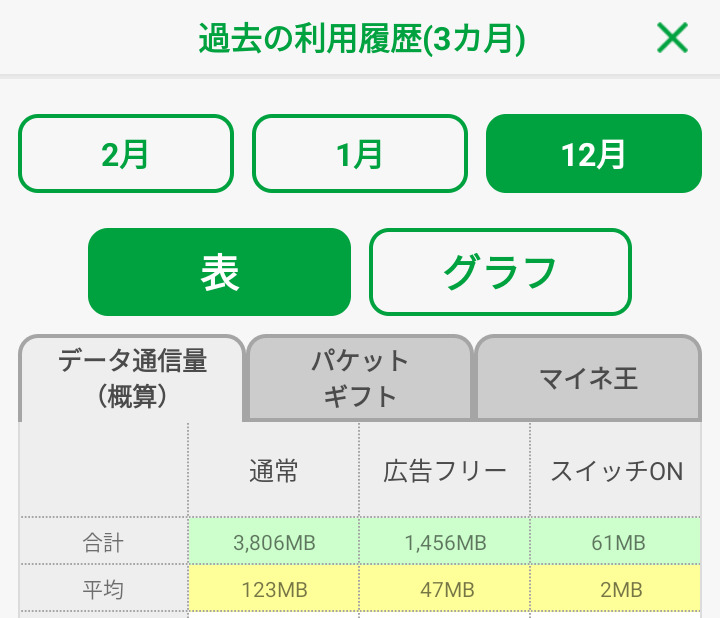This screenshot has height=618, width=720.
Task: Close the usage history dialog
Action: (672, 38)
